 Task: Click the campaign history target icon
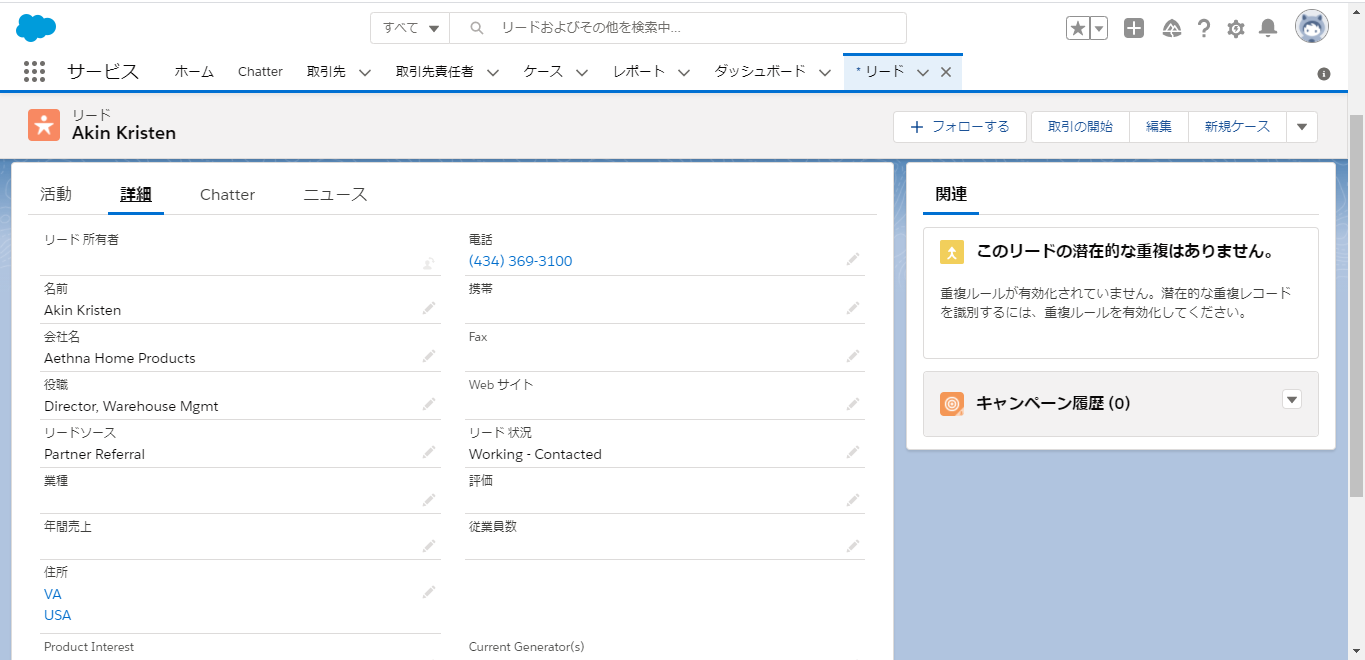point(952,404)
